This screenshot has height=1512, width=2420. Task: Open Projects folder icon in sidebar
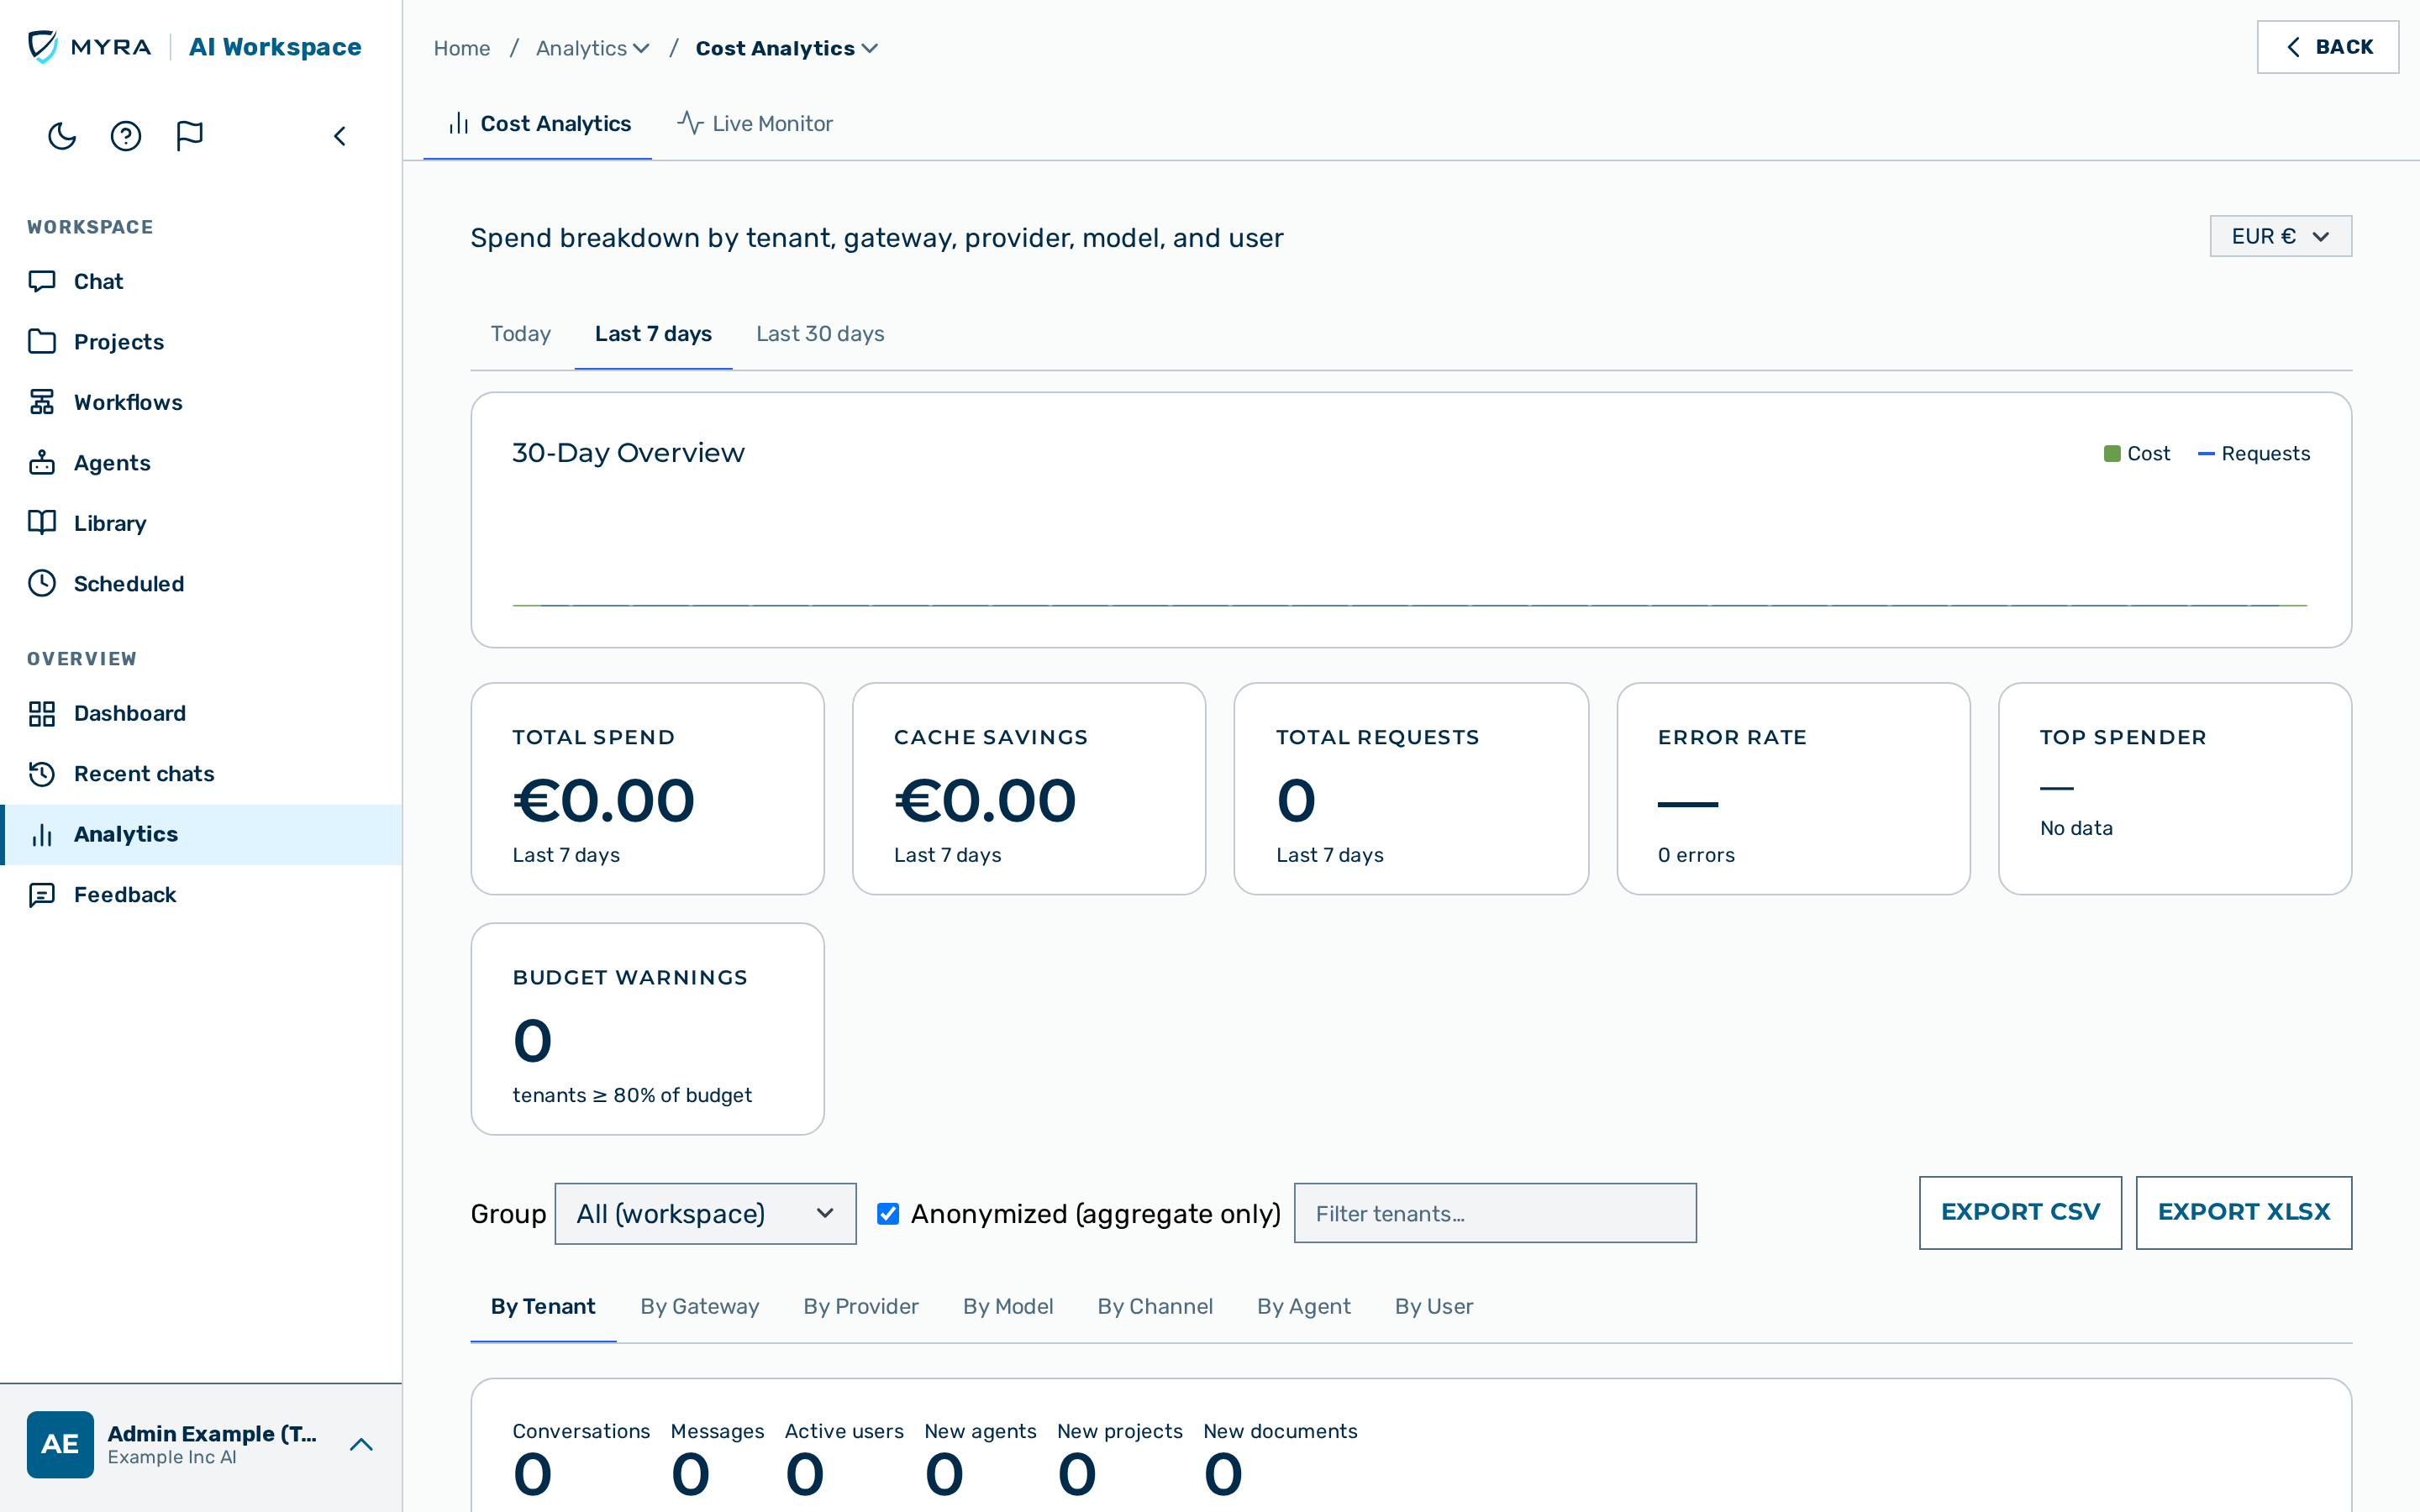[x=42, y=341]
